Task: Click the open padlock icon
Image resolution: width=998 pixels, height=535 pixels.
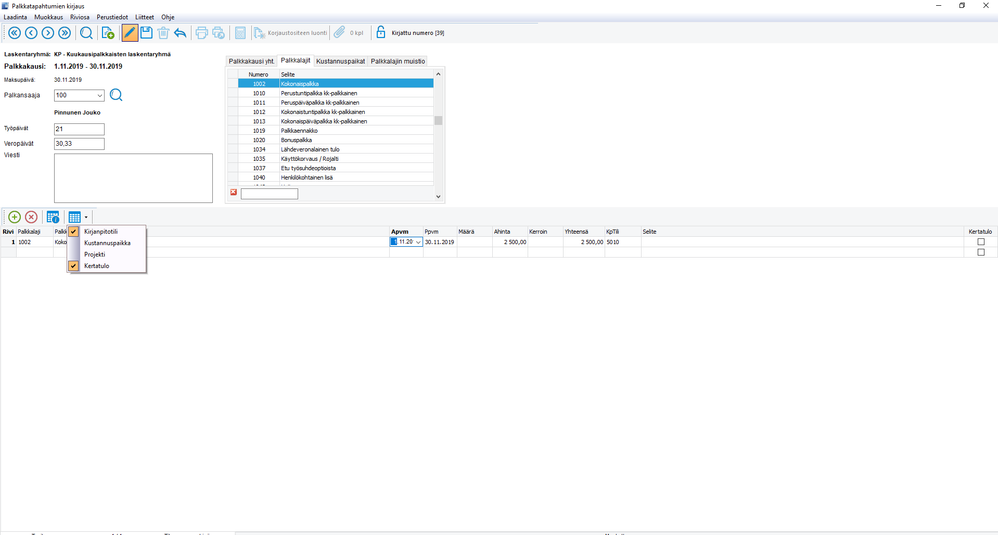Action: tap(381, 32)
